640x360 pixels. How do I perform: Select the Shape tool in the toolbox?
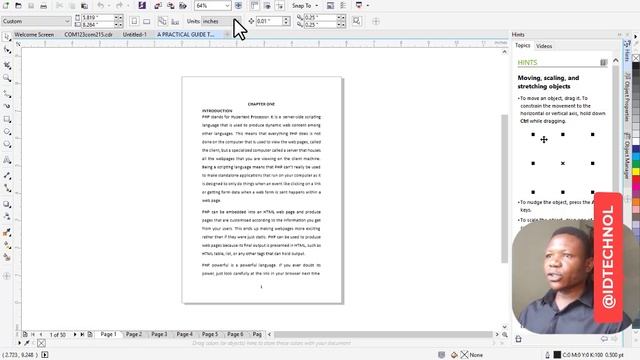[x=7, y=50]
